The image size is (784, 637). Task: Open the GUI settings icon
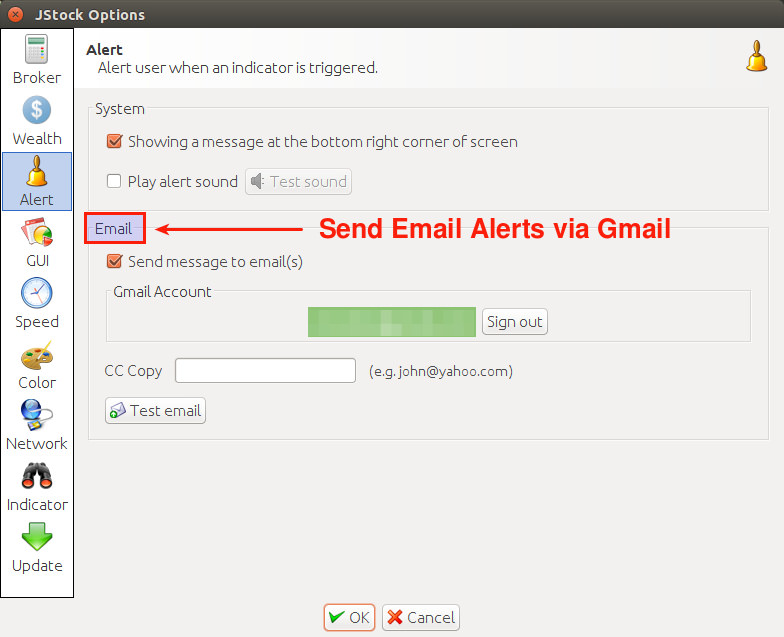click(36, 232)
